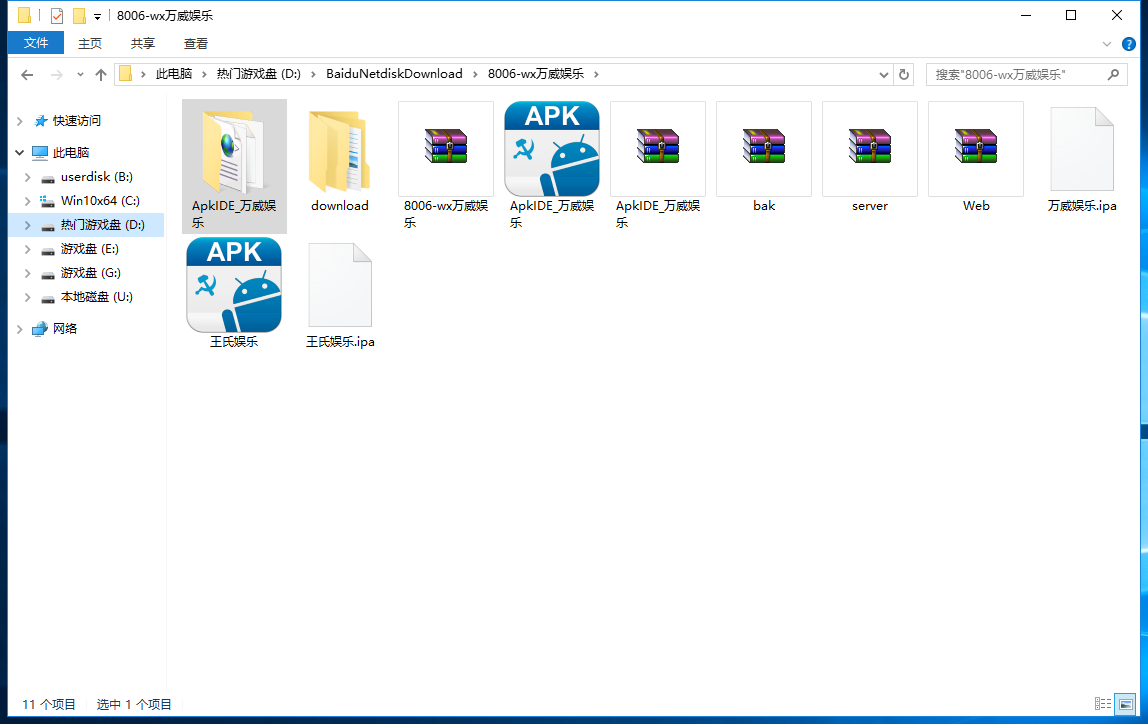The image size is (1148, 724).
Task: Select the 万威娱乐.ipa file icon
Action: point(1082,149)
